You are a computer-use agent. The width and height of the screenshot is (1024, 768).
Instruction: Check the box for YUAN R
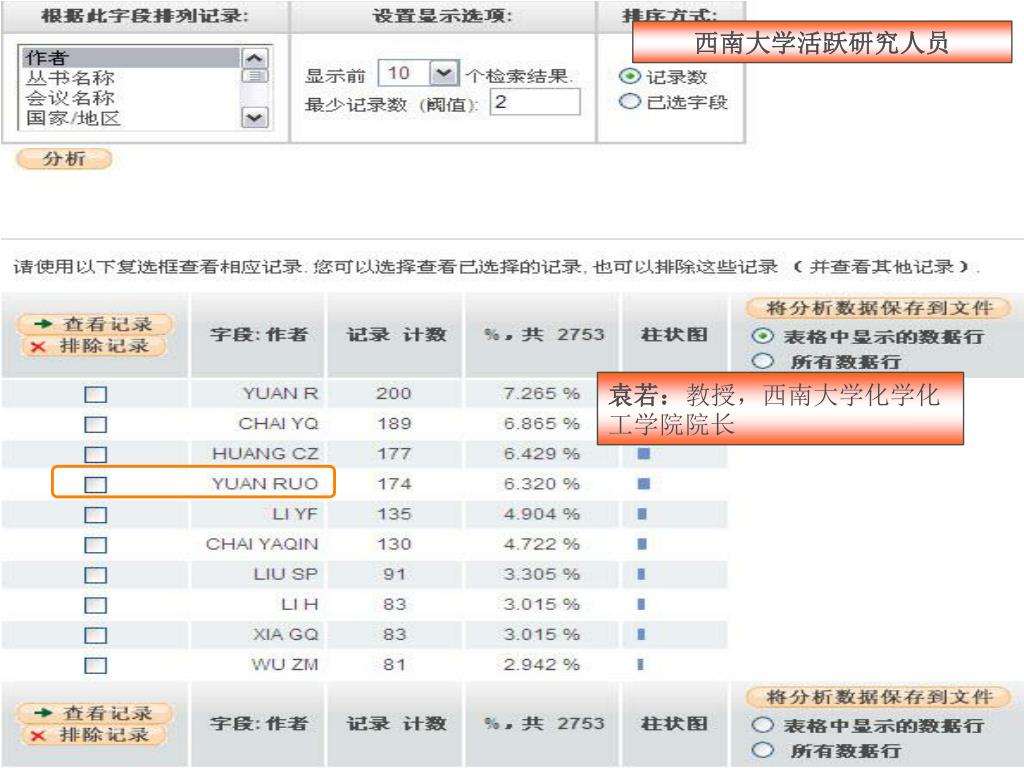(x=95, y=394)
